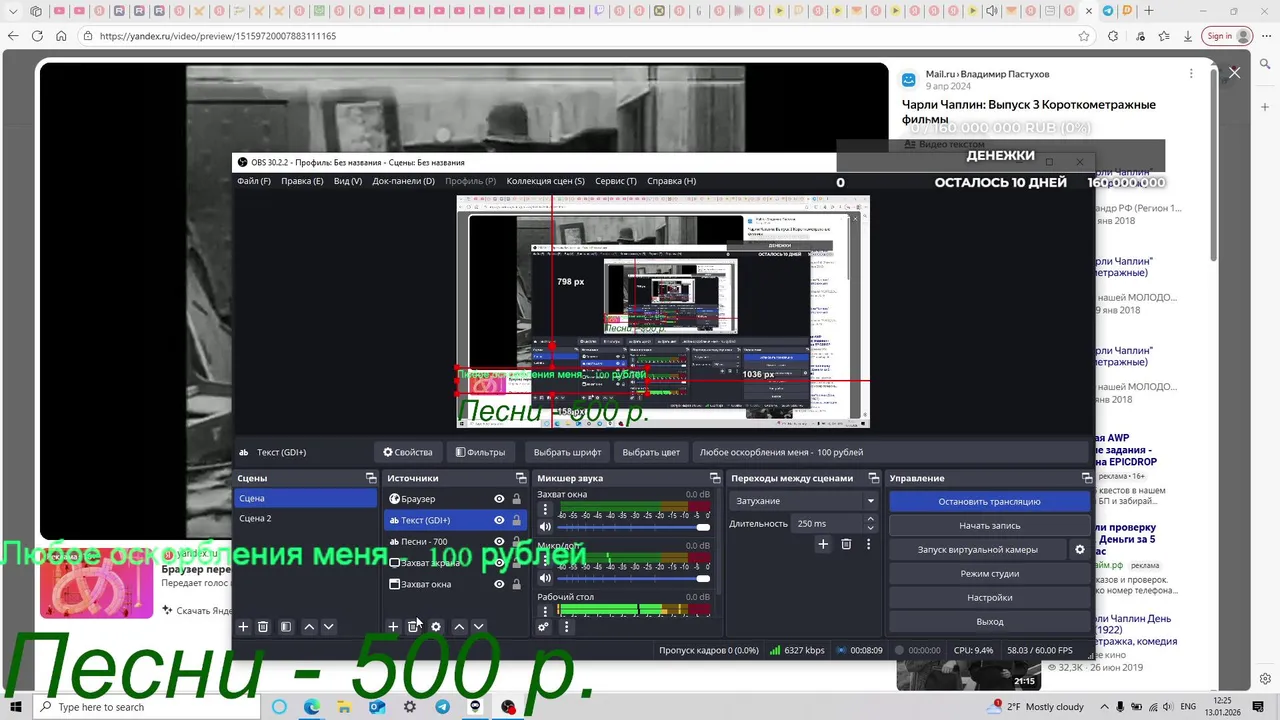Add a new source in Источники panel

393,627
